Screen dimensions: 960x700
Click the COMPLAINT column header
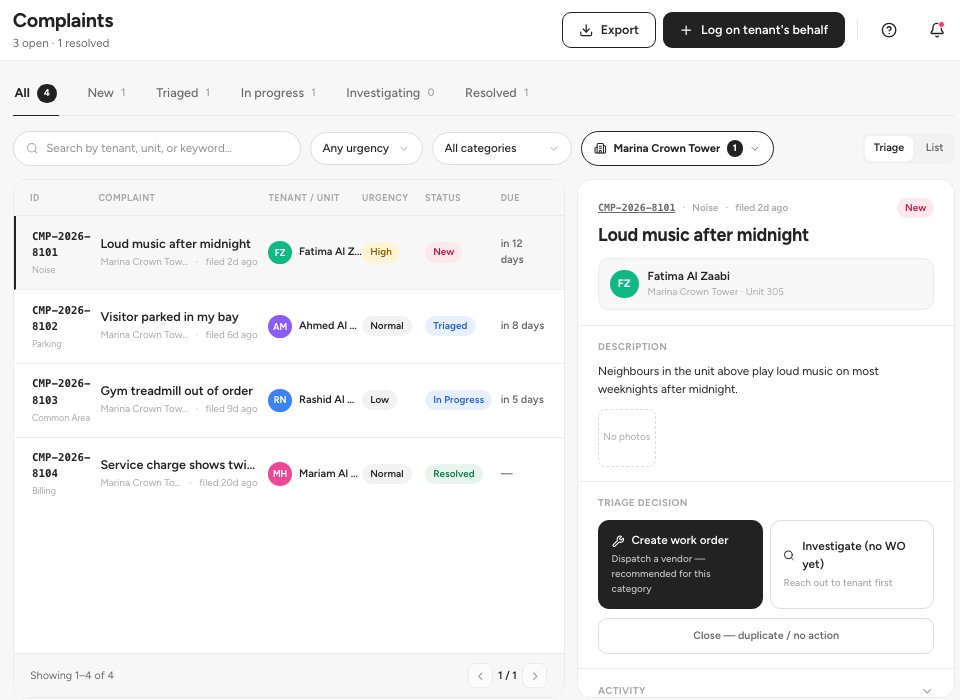(127, 198)
